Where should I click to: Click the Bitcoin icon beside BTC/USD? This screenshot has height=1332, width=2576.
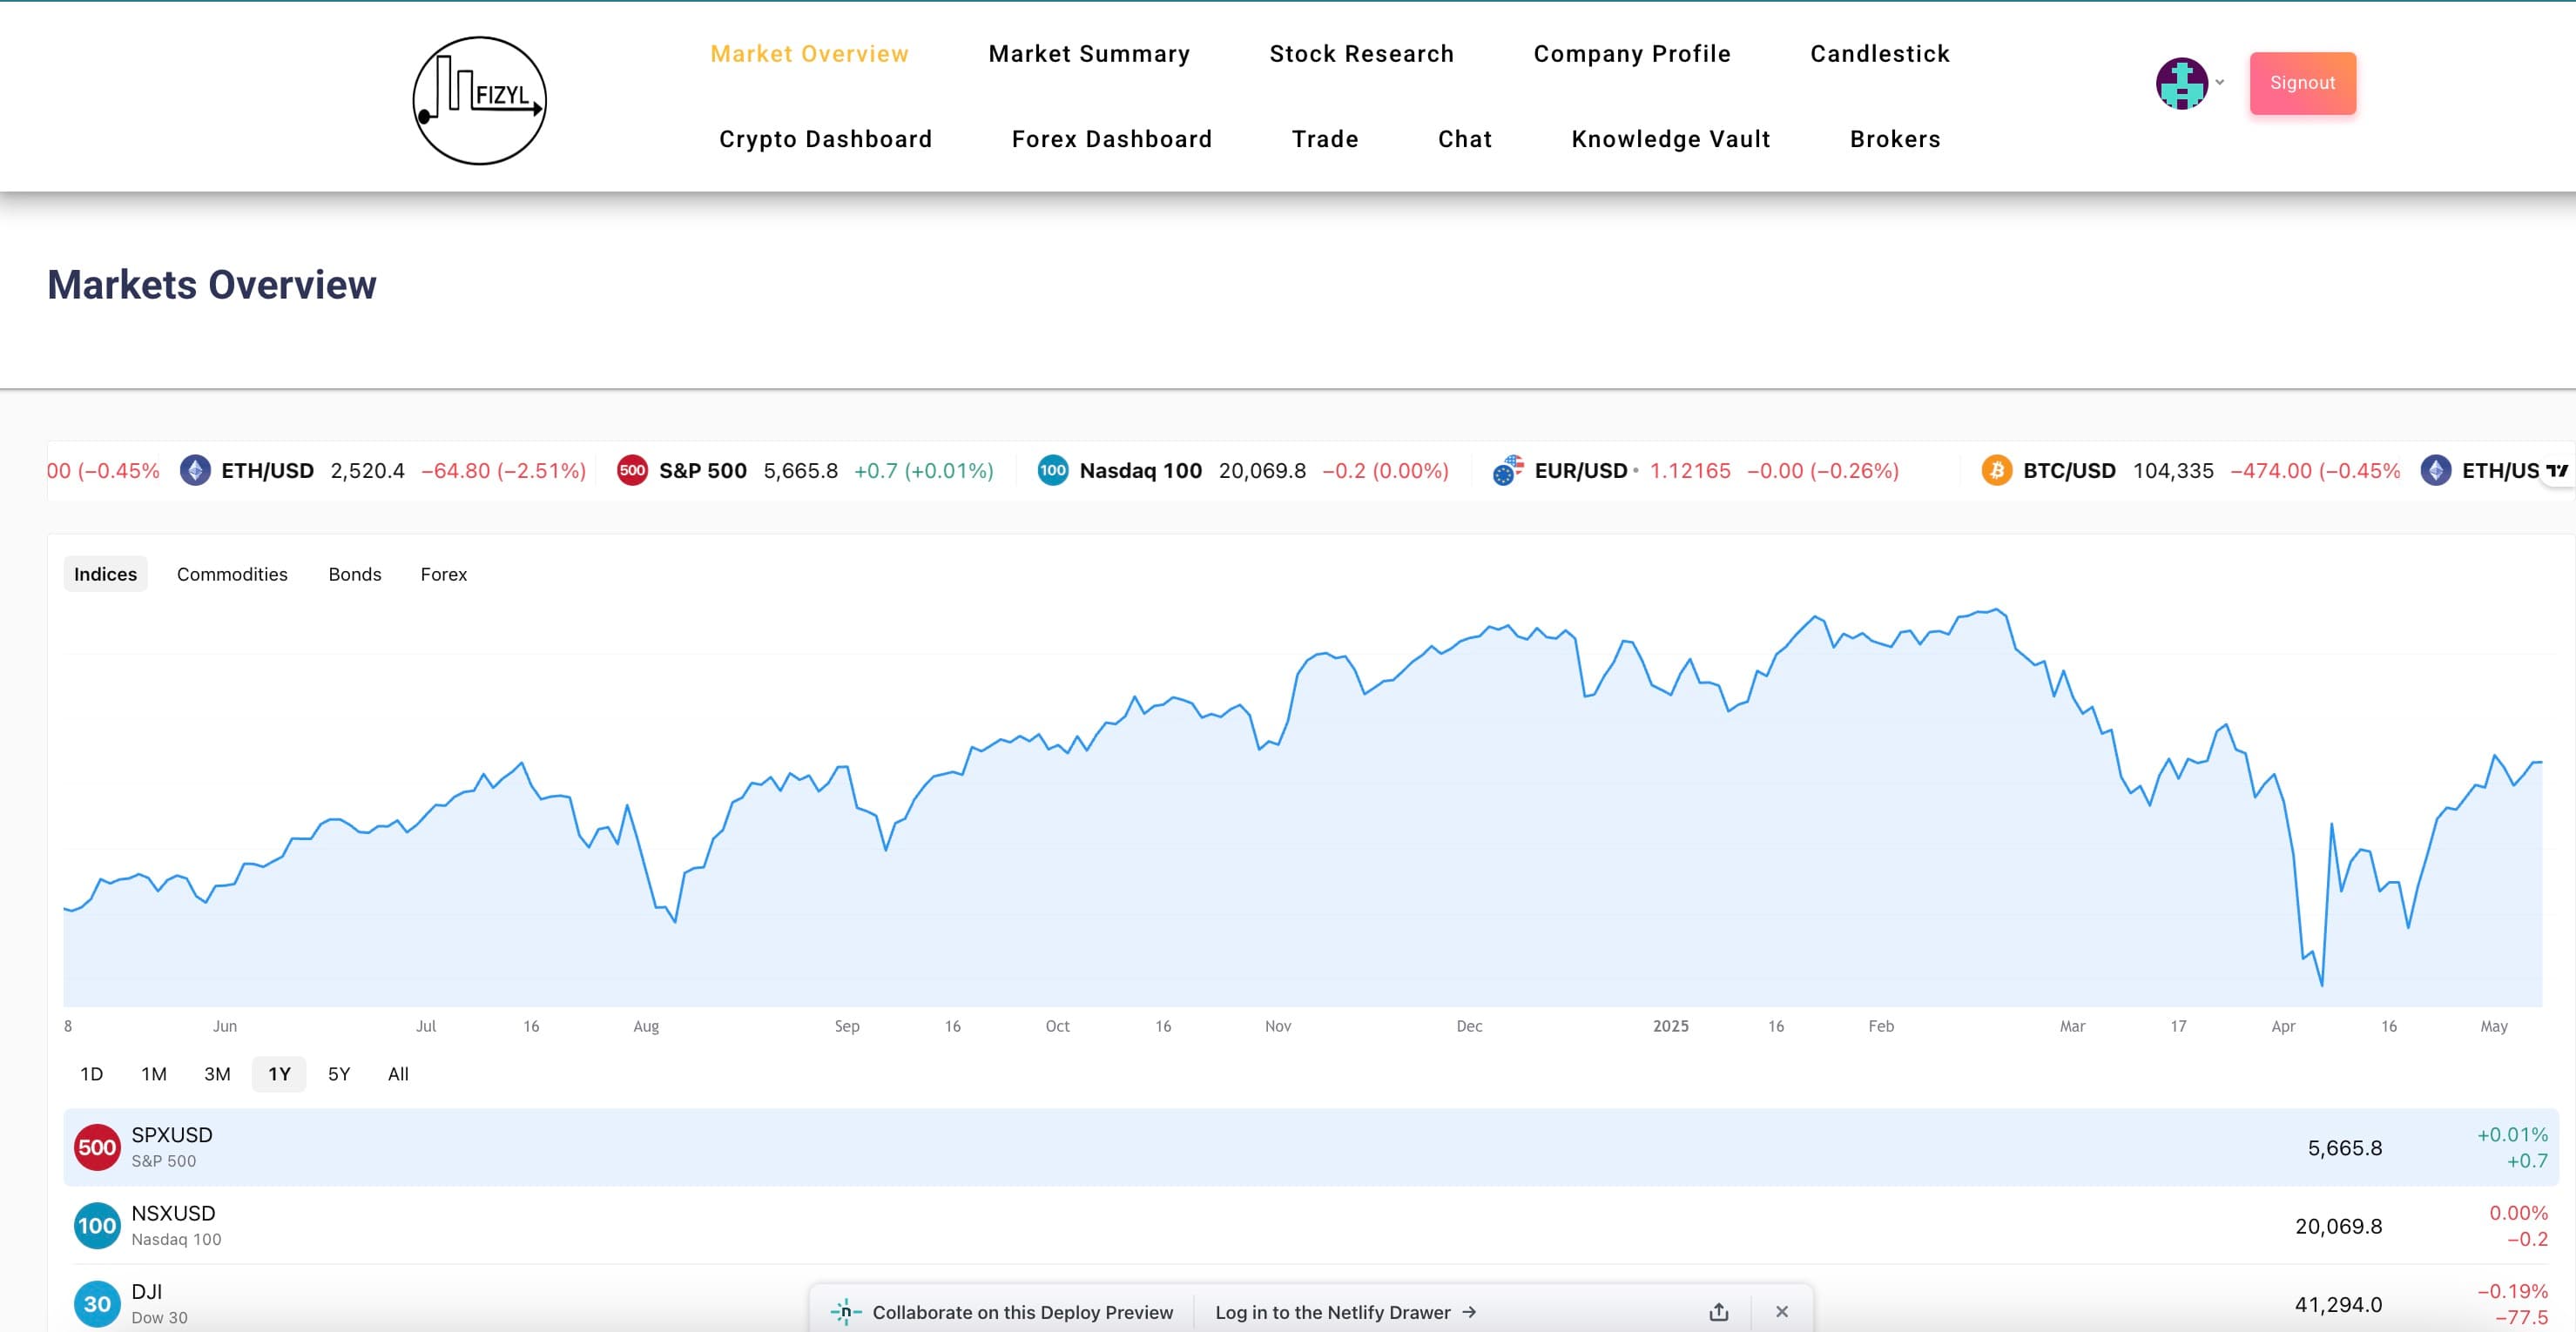1996,470
